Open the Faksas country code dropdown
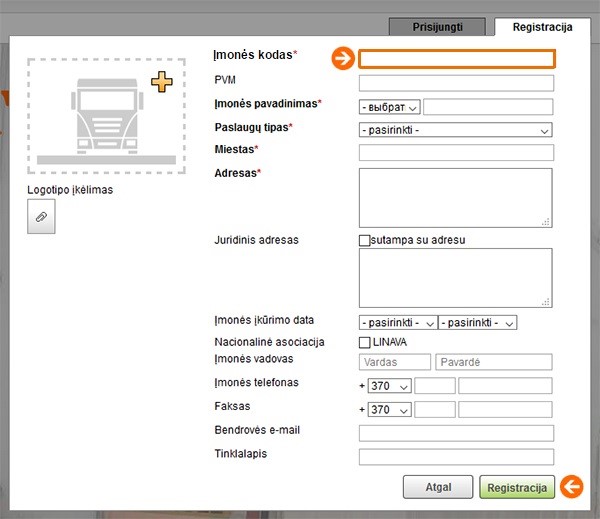This screenshot has width=600, height=519. point(390,410)
